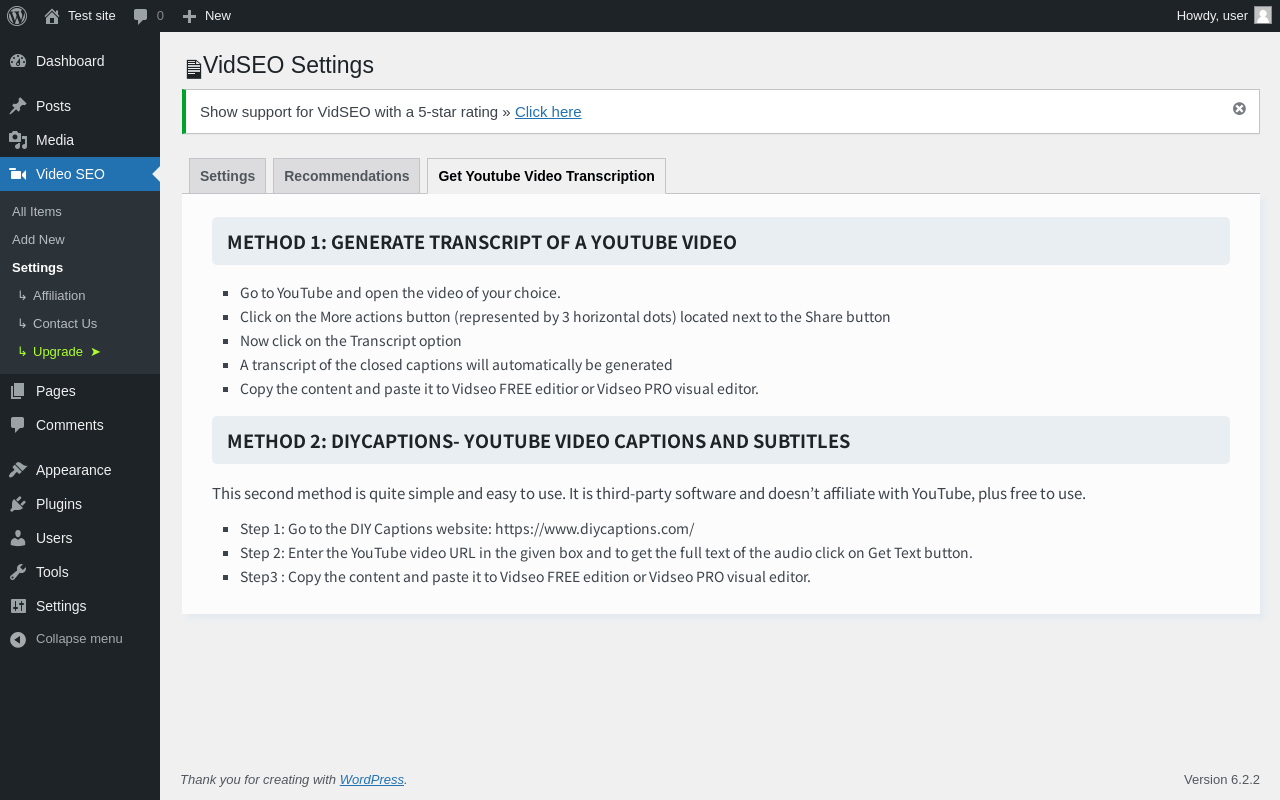The height and width of the screenshot is (800, 1280).
Task: Switch to the Settings tab
Action: pyautogui.click(x=227, y=176)
